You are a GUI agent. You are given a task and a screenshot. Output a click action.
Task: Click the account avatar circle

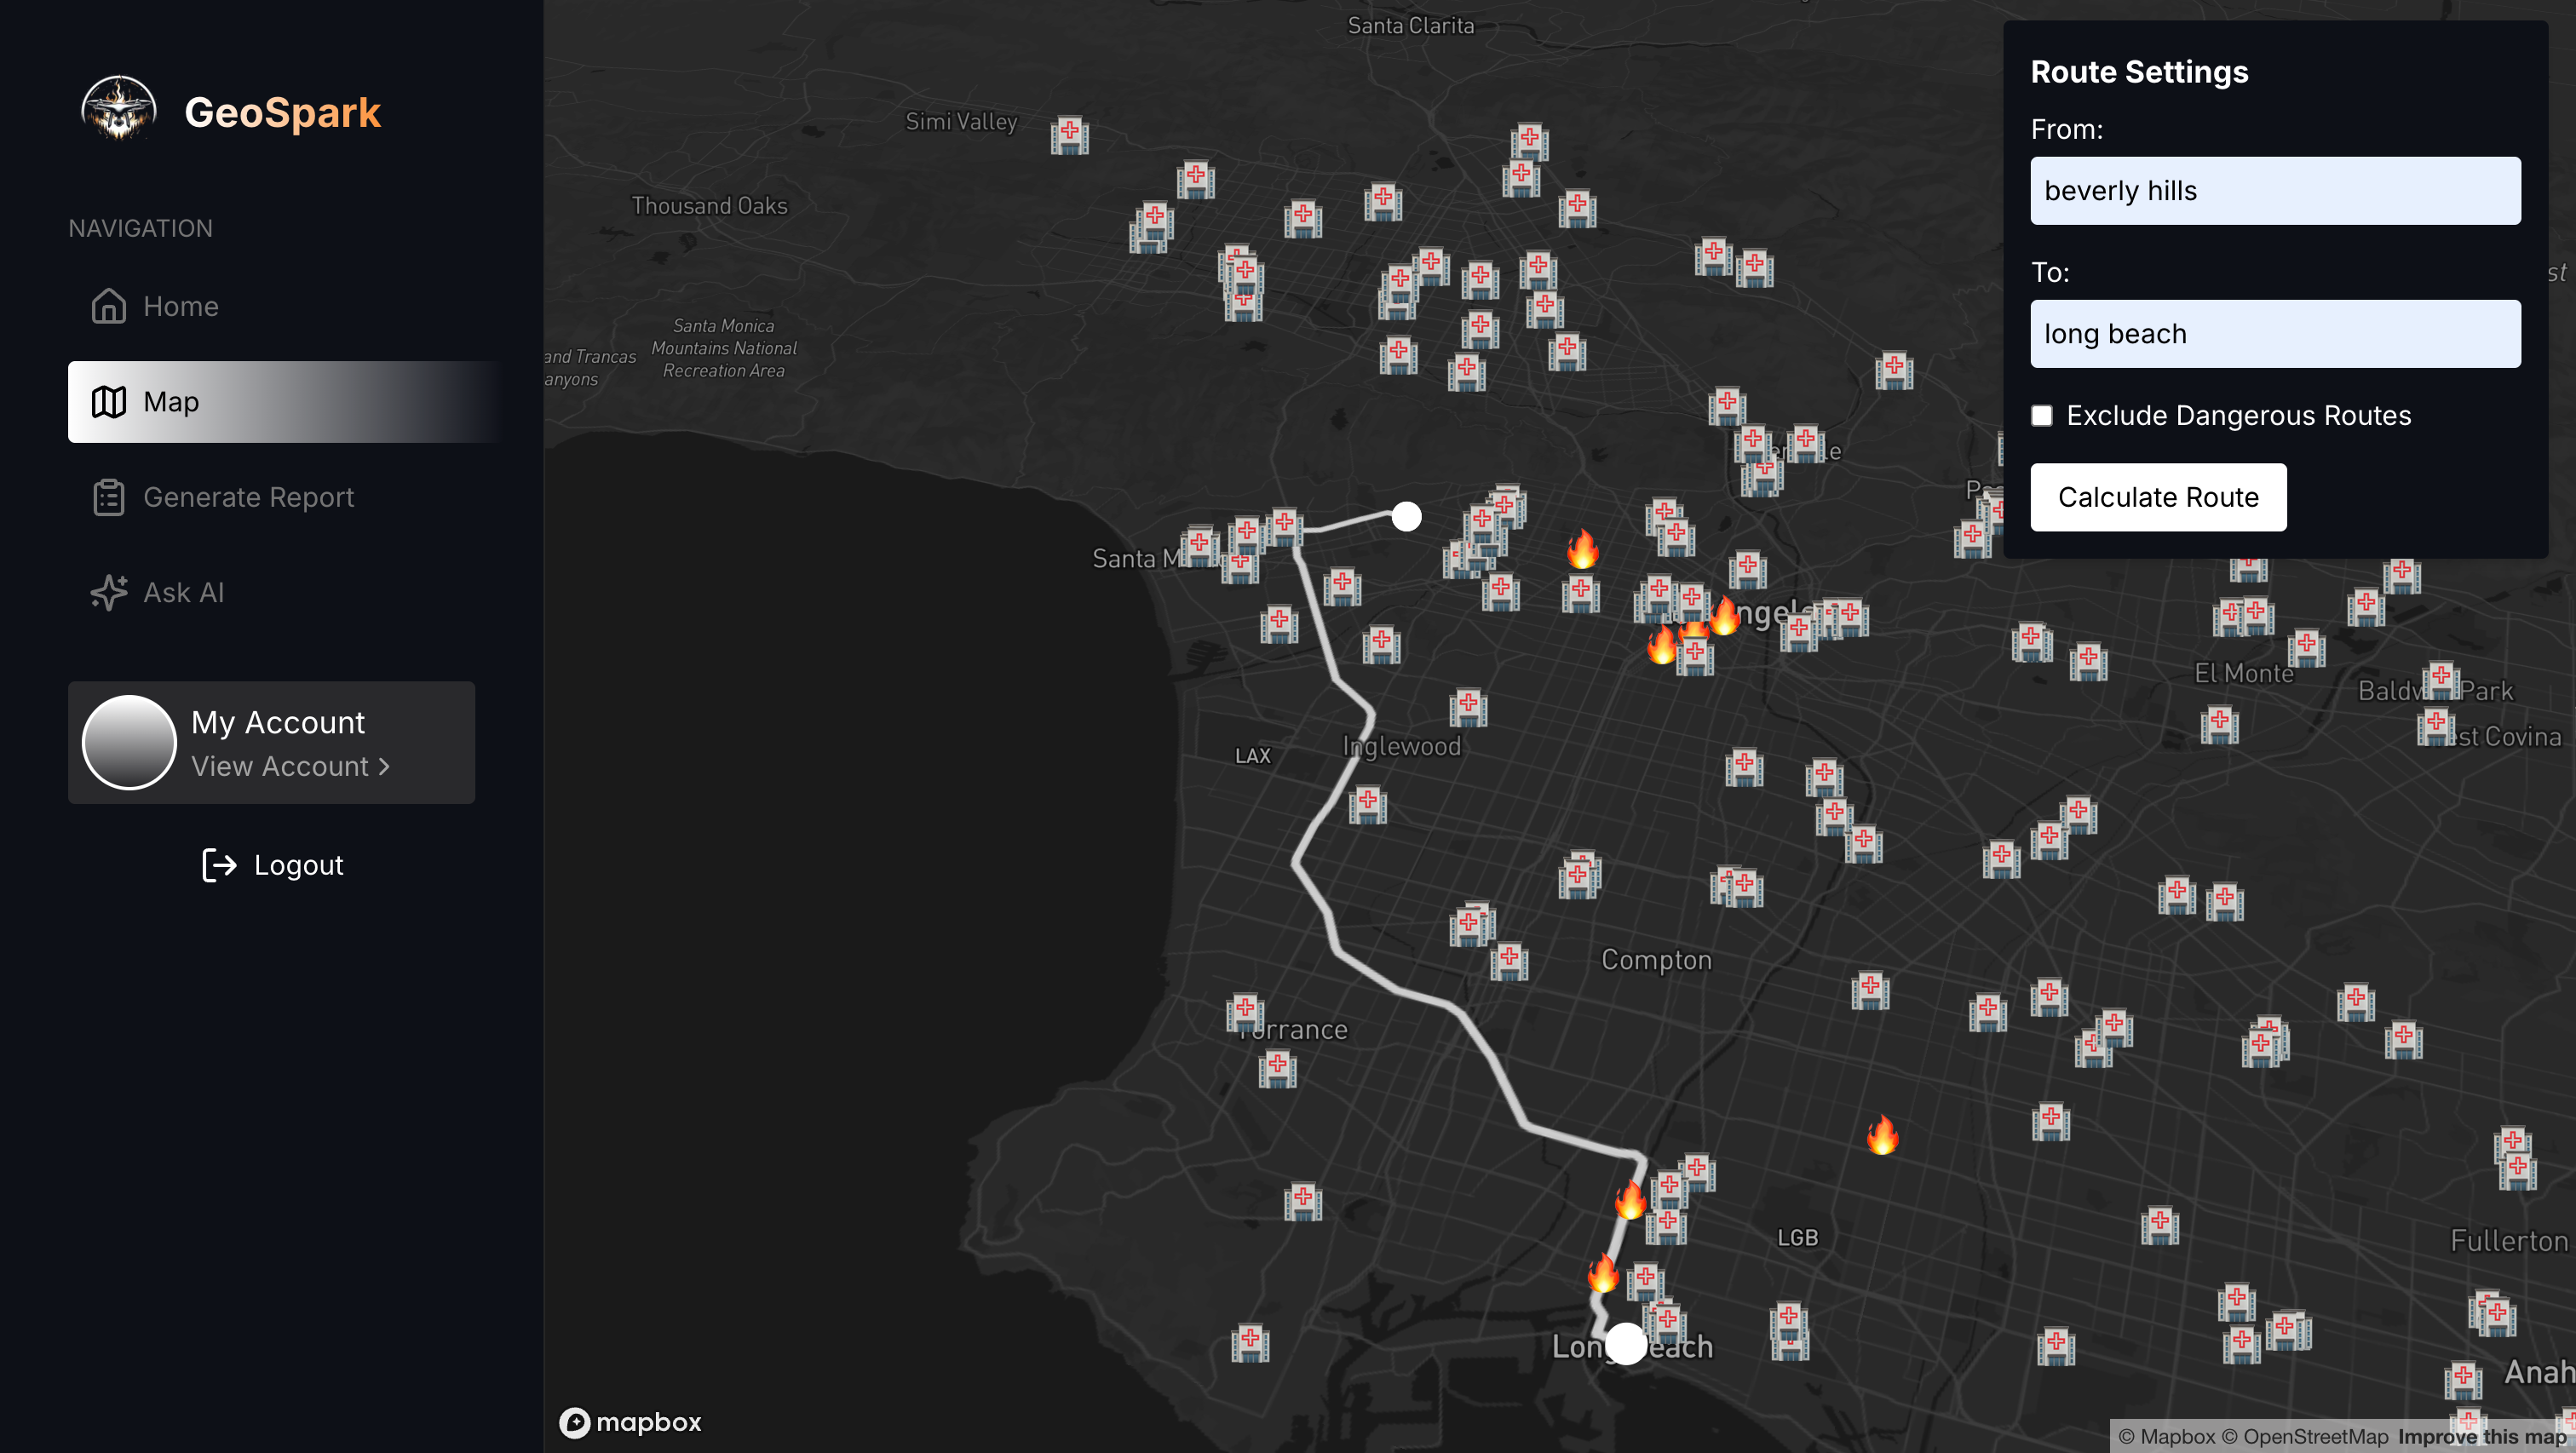click(129, 743)
